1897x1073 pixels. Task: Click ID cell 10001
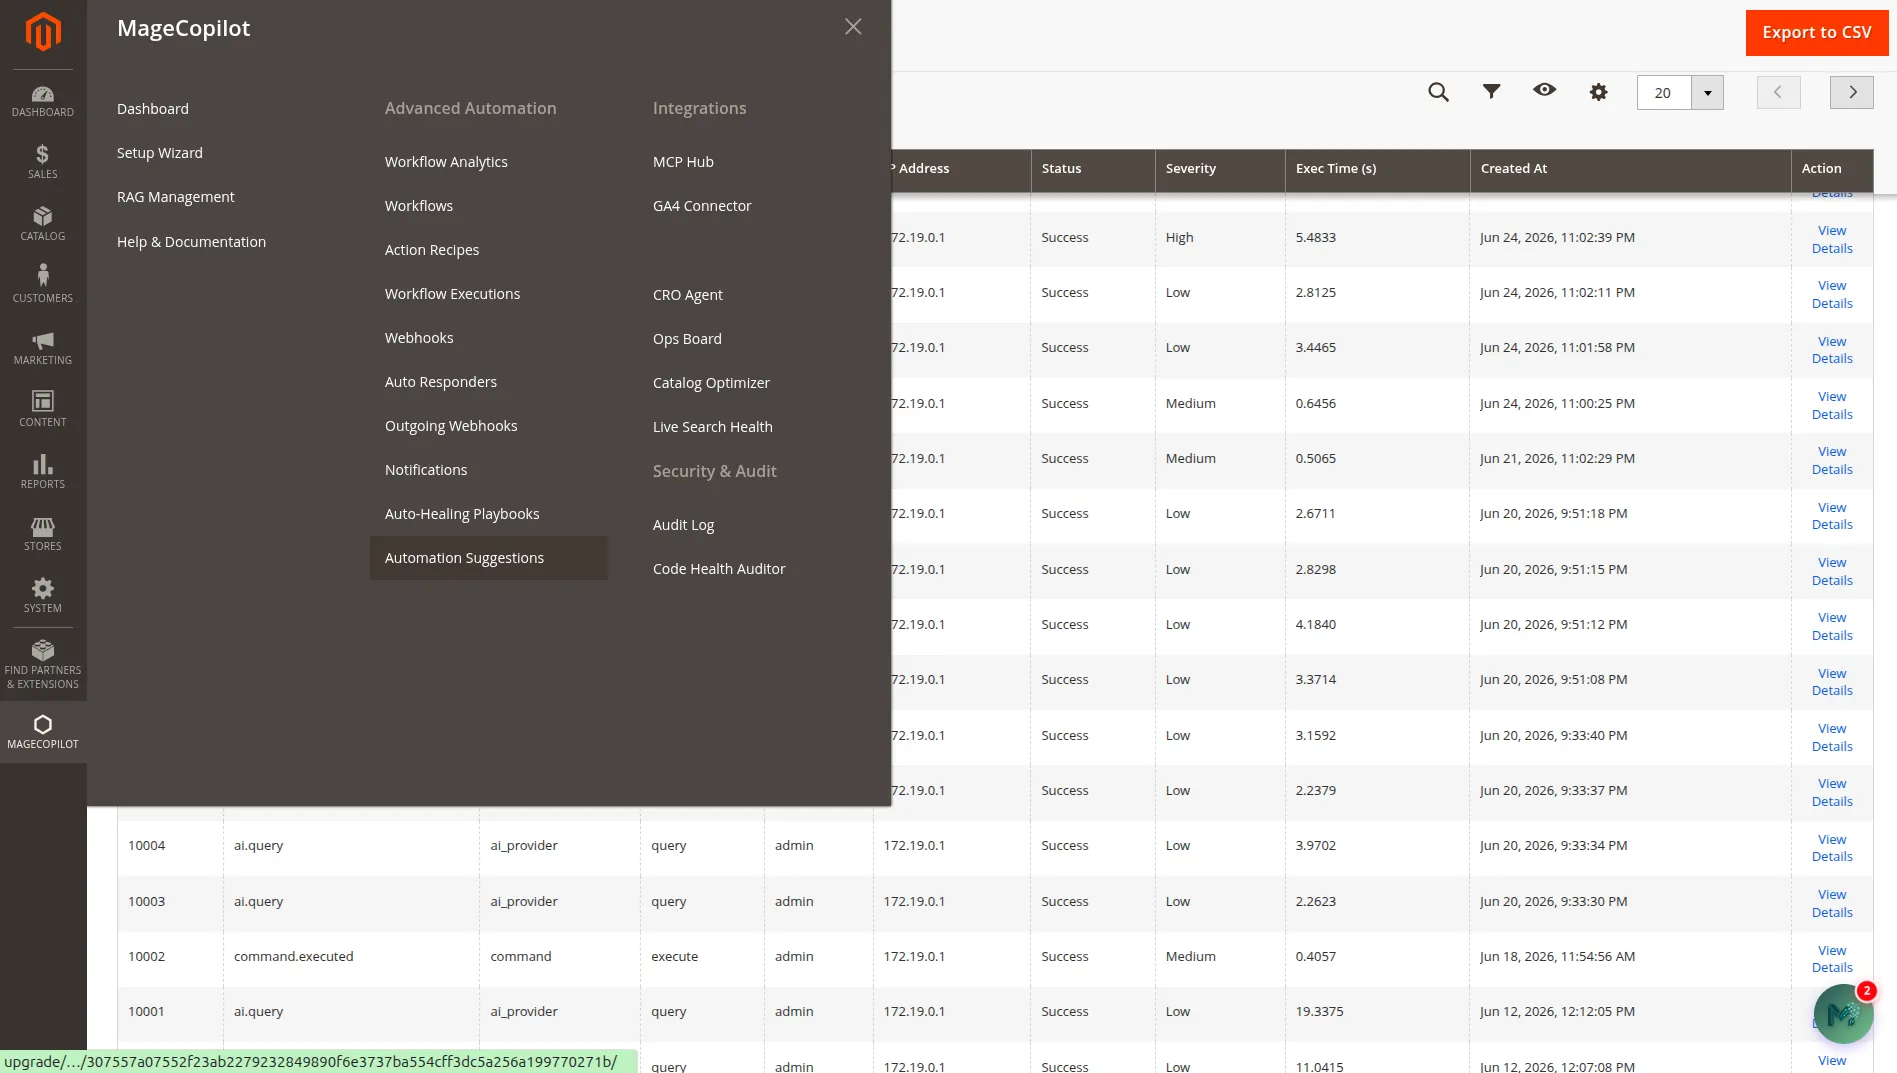170,1012
